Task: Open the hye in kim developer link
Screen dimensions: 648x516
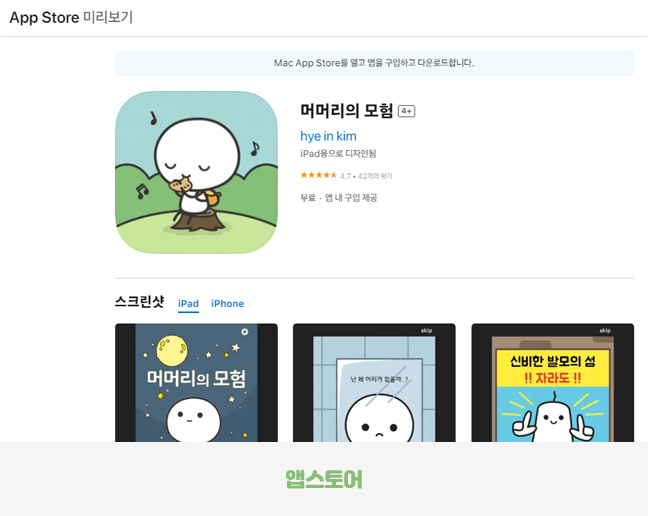Action: coord(328,136)
